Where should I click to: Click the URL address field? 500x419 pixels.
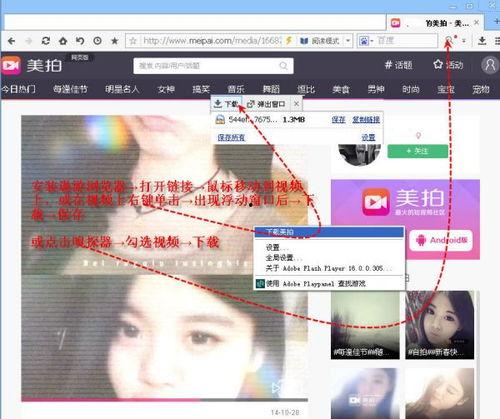coord(212,41)
